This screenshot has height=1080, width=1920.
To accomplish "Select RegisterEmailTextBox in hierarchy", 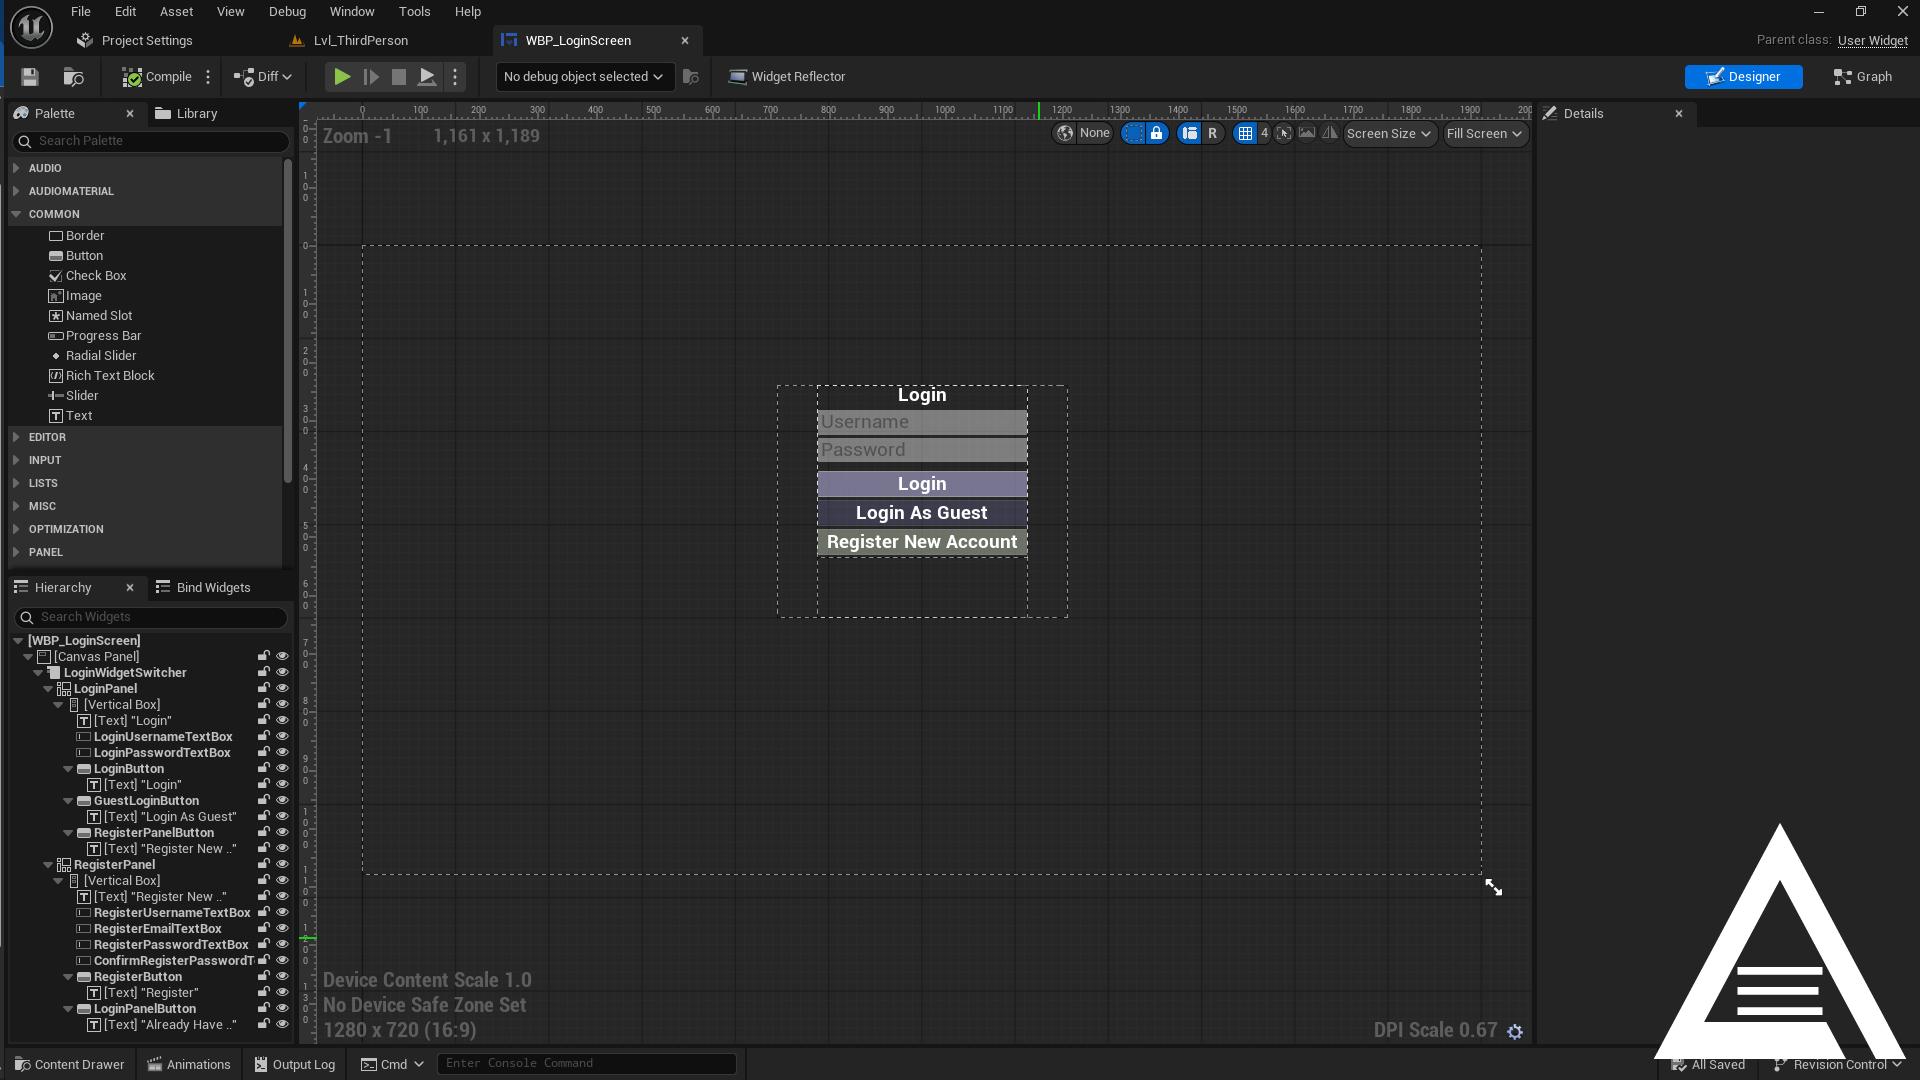I will (158, 929).
